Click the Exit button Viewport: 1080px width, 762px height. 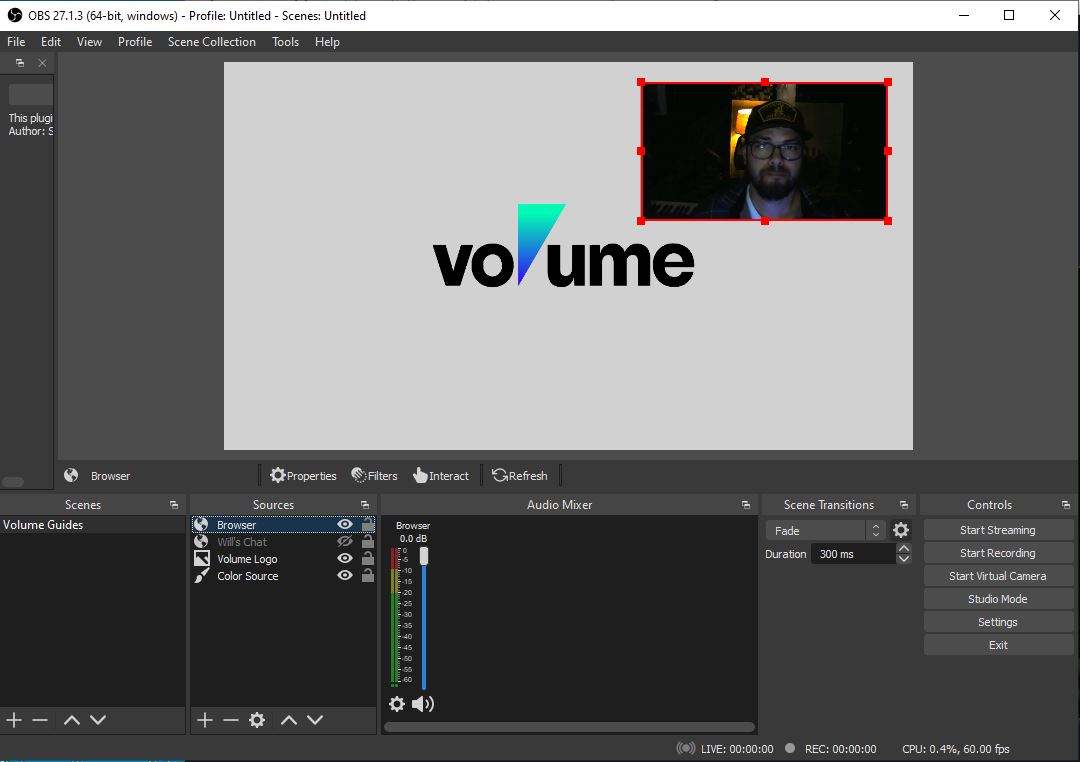coord(998,645)
